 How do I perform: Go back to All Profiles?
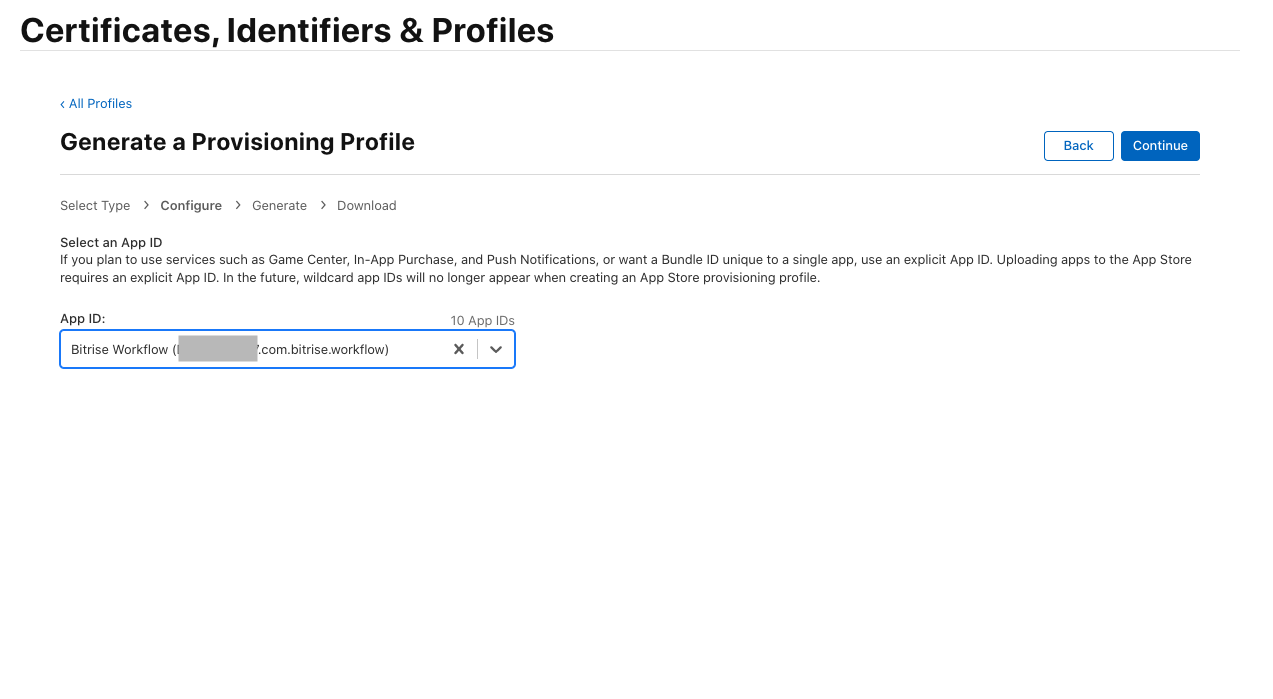100,104
